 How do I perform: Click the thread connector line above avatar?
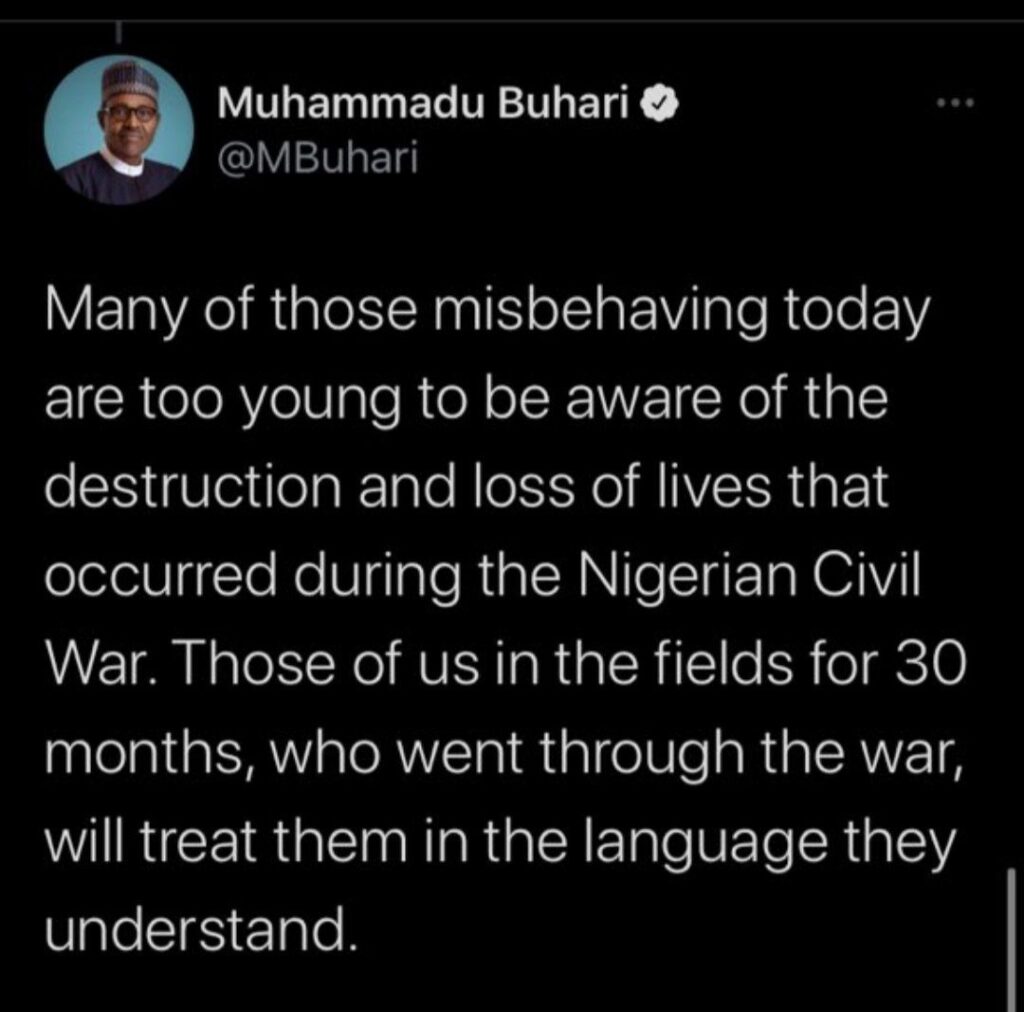(118, 34)
